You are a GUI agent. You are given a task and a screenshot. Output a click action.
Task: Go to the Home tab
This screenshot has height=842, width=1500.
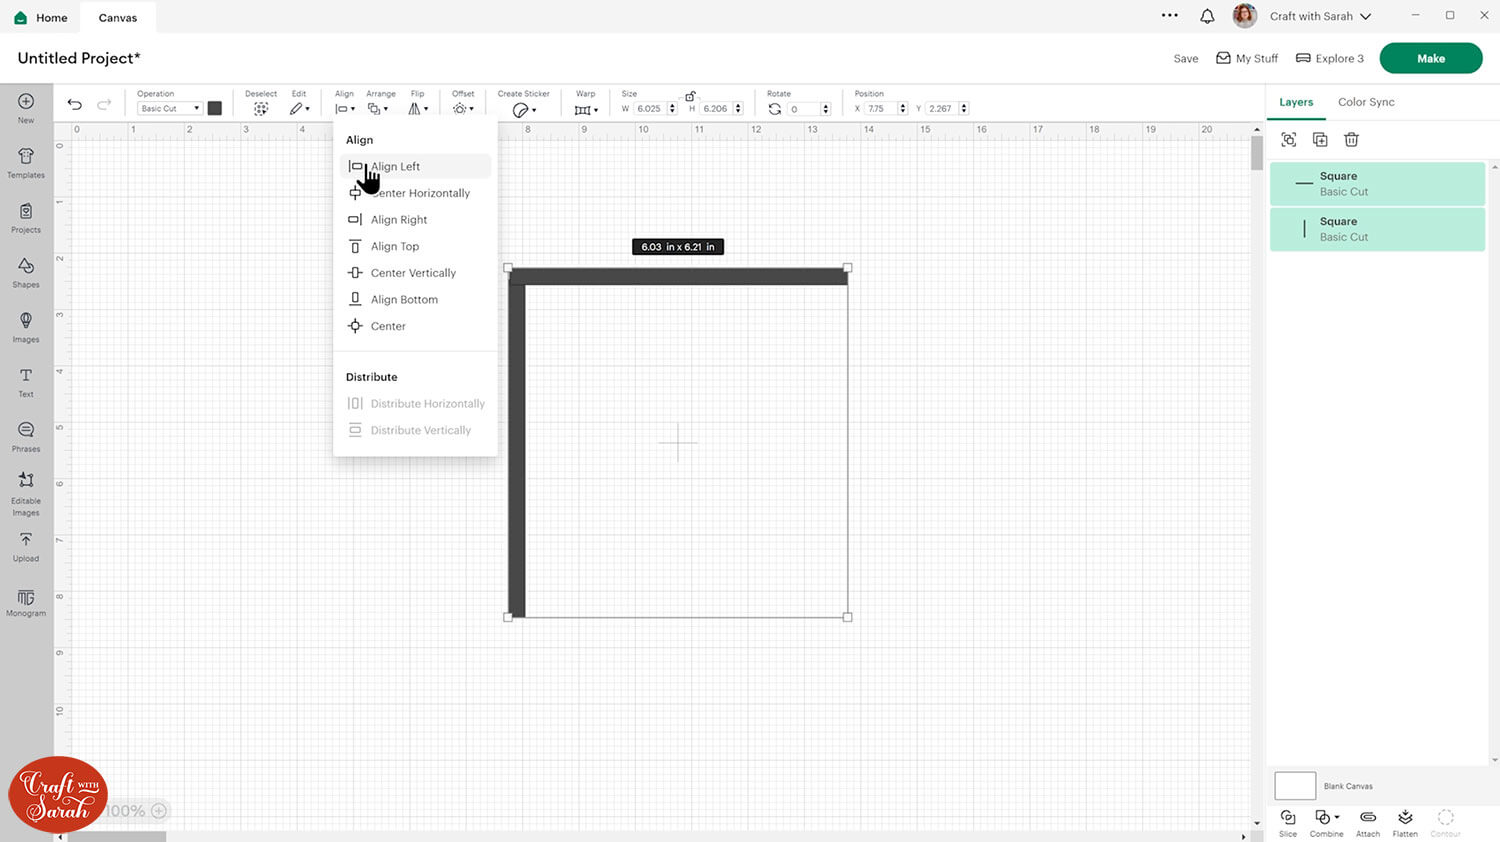(x=42, y=18)
